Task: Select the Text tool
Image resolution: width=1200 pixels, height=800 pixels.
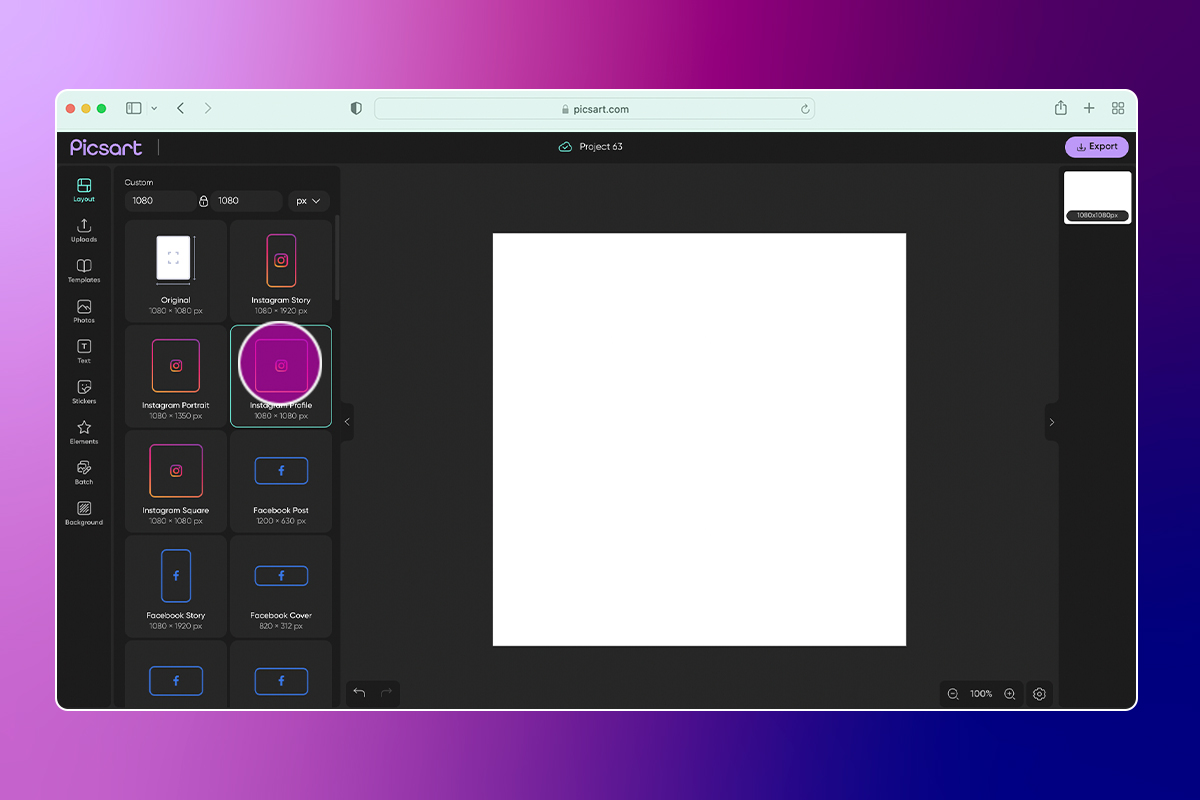Action: pyautogui.click(x=84, y=351)
